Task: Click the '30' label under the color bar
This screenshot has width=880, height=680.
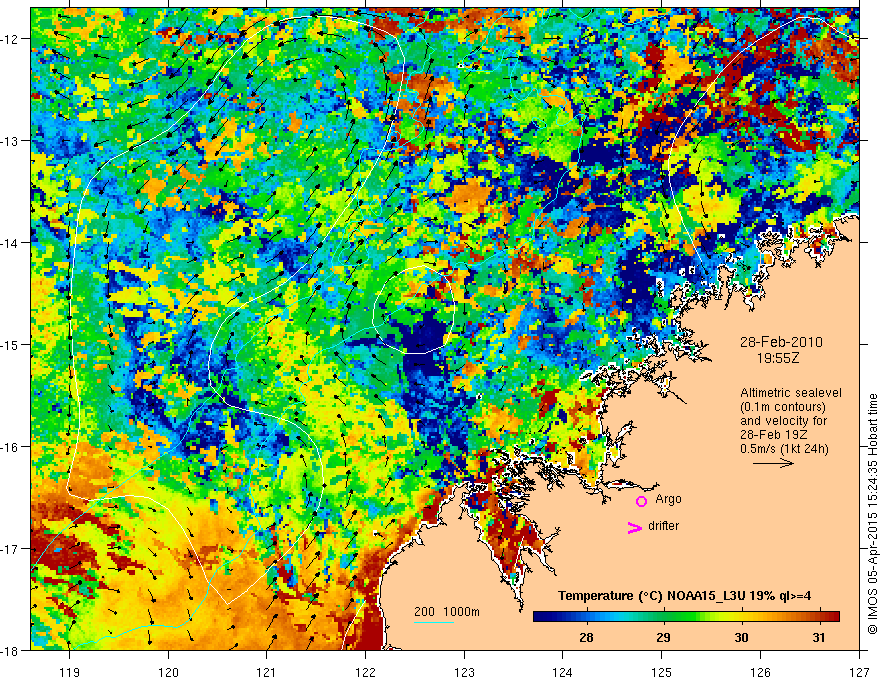Action: click(741, 637)
